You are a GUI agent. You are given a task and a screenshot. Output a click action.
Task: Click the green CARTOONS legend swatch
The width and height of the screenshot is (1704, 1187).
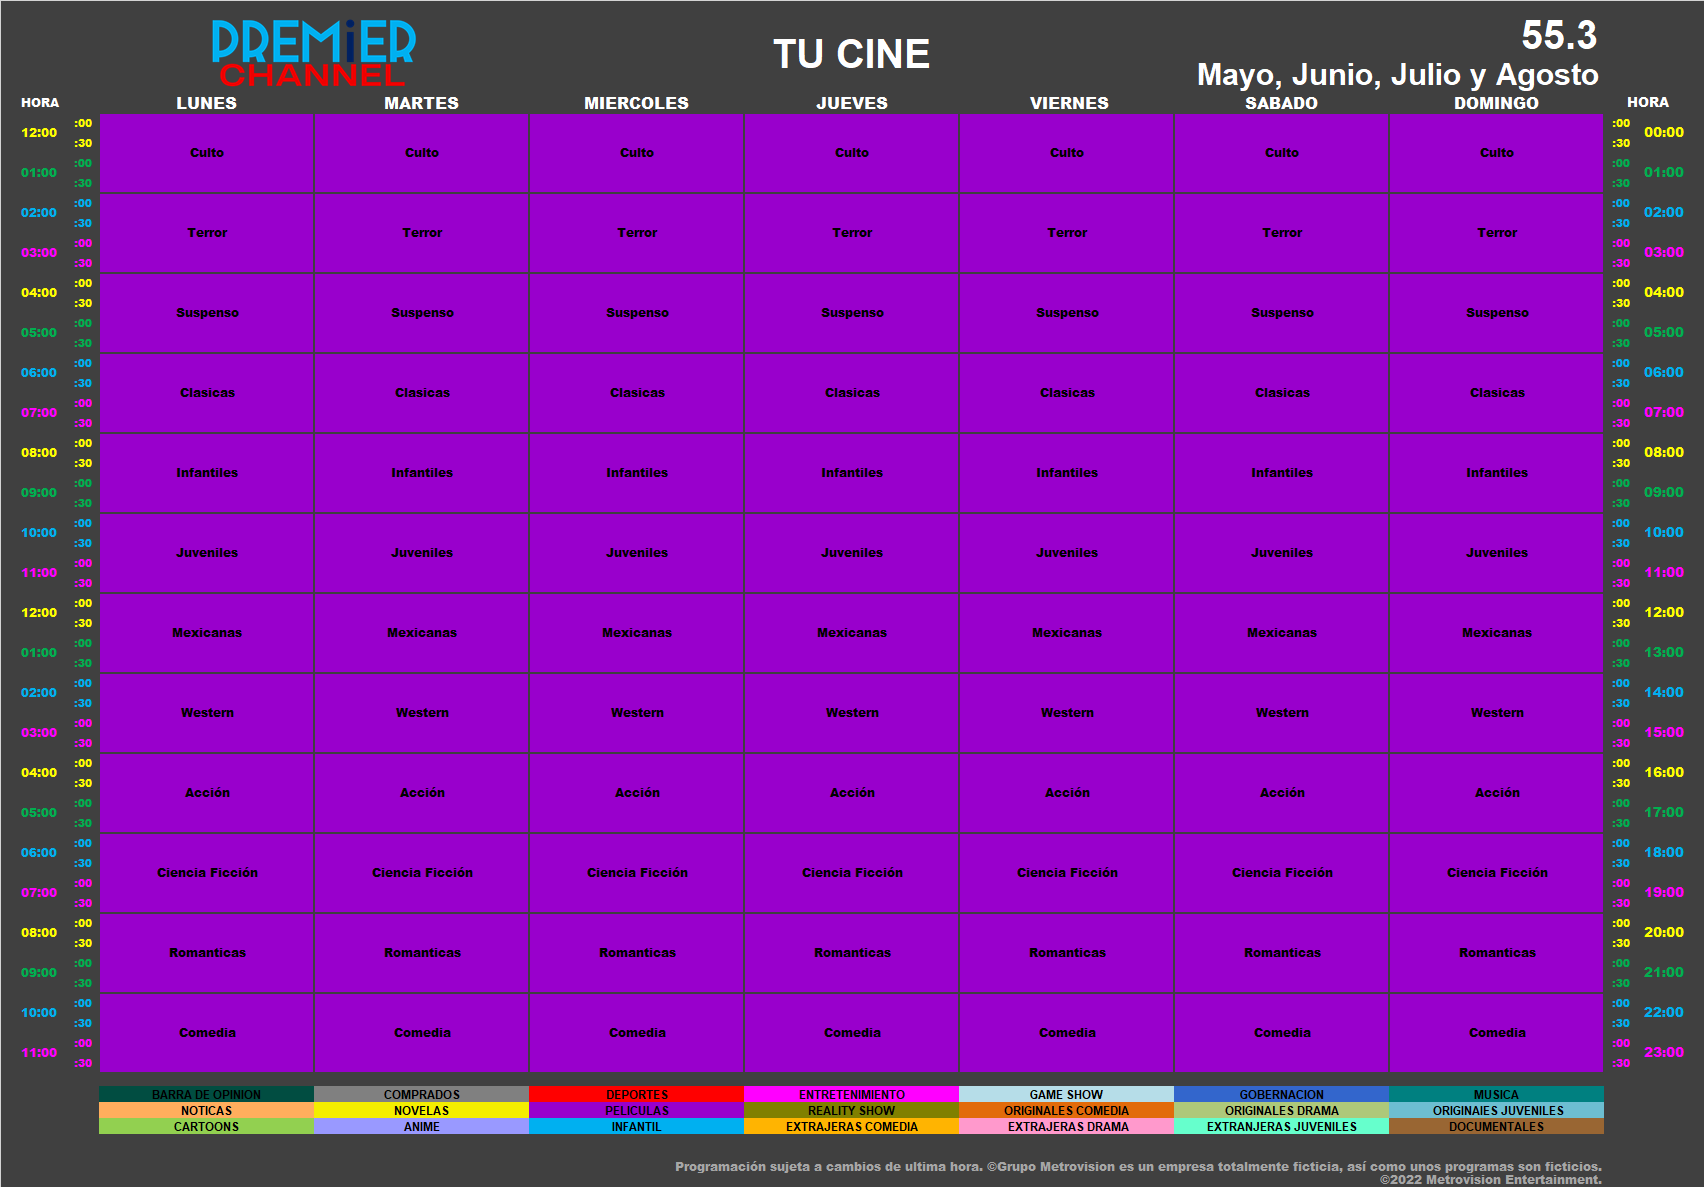tap(206, 1126)
